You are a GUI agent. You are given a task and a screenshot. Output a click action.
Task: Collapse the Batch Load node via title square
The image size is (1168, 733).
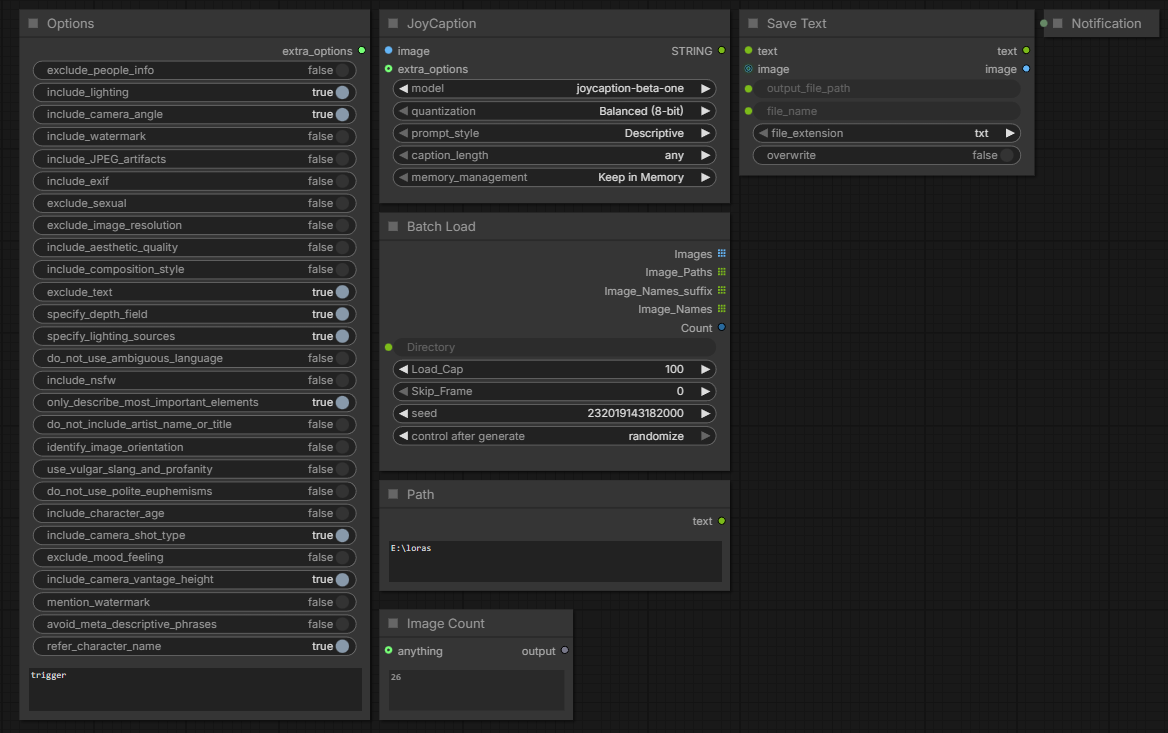[393, 226]
